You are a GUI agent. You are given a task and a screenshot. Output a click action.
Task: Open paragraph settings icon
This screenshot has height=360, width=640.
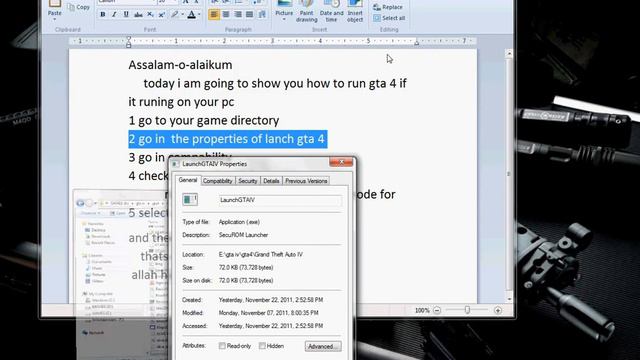262,15
